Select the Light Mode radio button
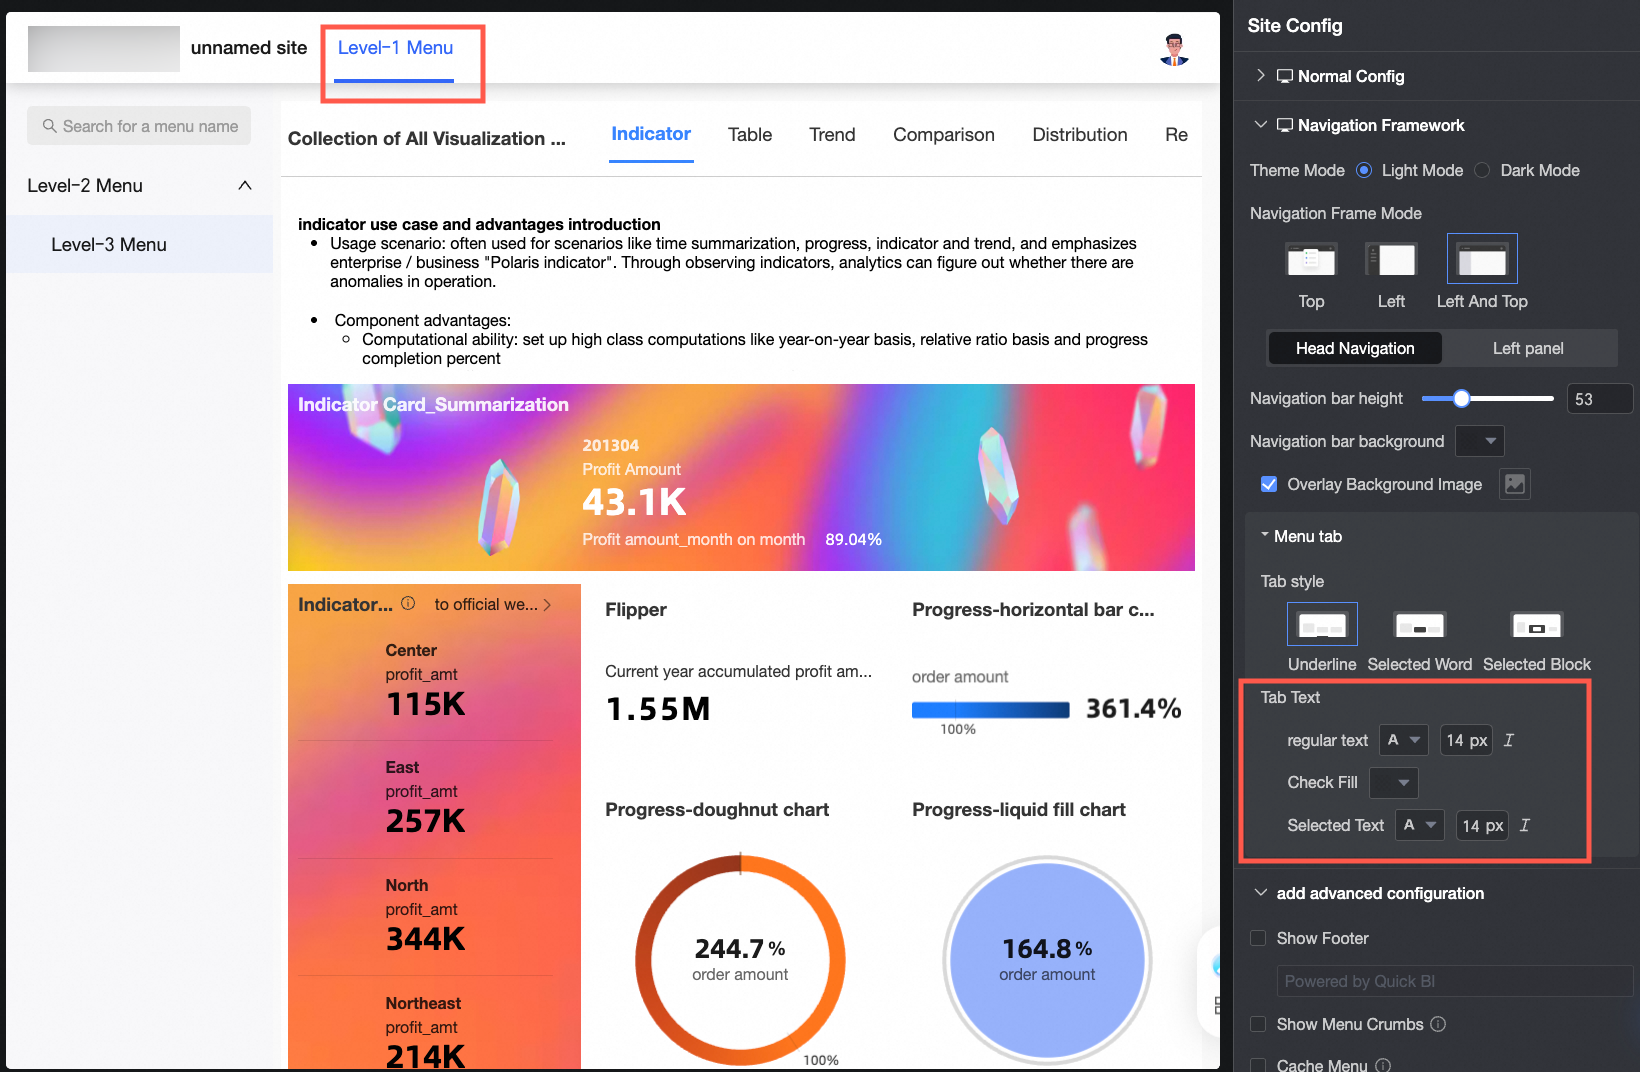Screen dimensions: 1640x1072 coord(1364,170)
